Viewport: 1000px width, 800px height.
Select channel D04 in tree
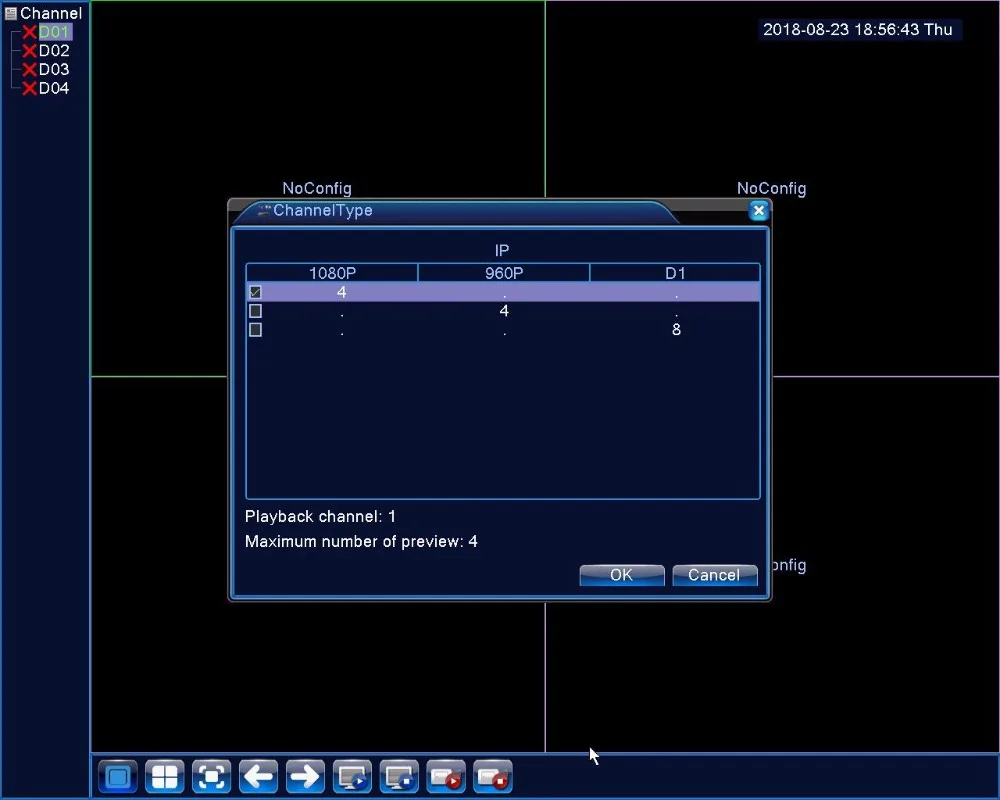pyautogui.click(x=54, y=88)
